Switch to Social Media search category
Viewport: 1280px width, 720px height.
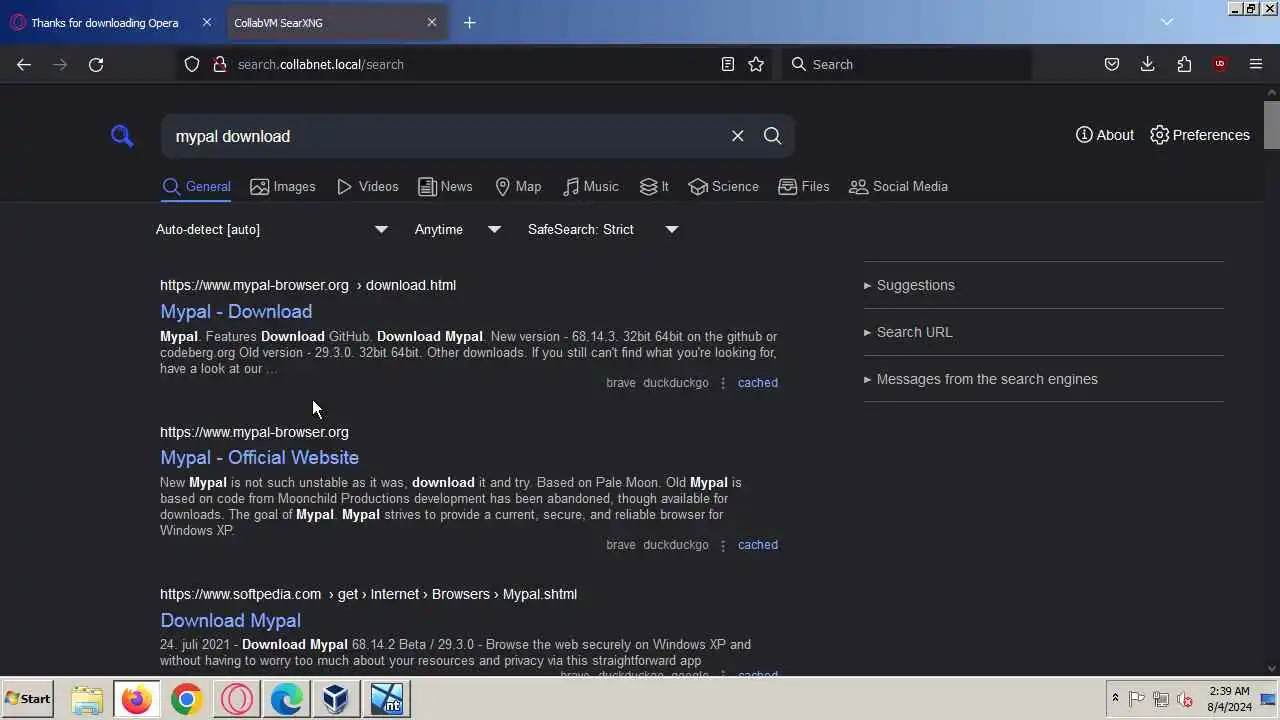[898, 186]
